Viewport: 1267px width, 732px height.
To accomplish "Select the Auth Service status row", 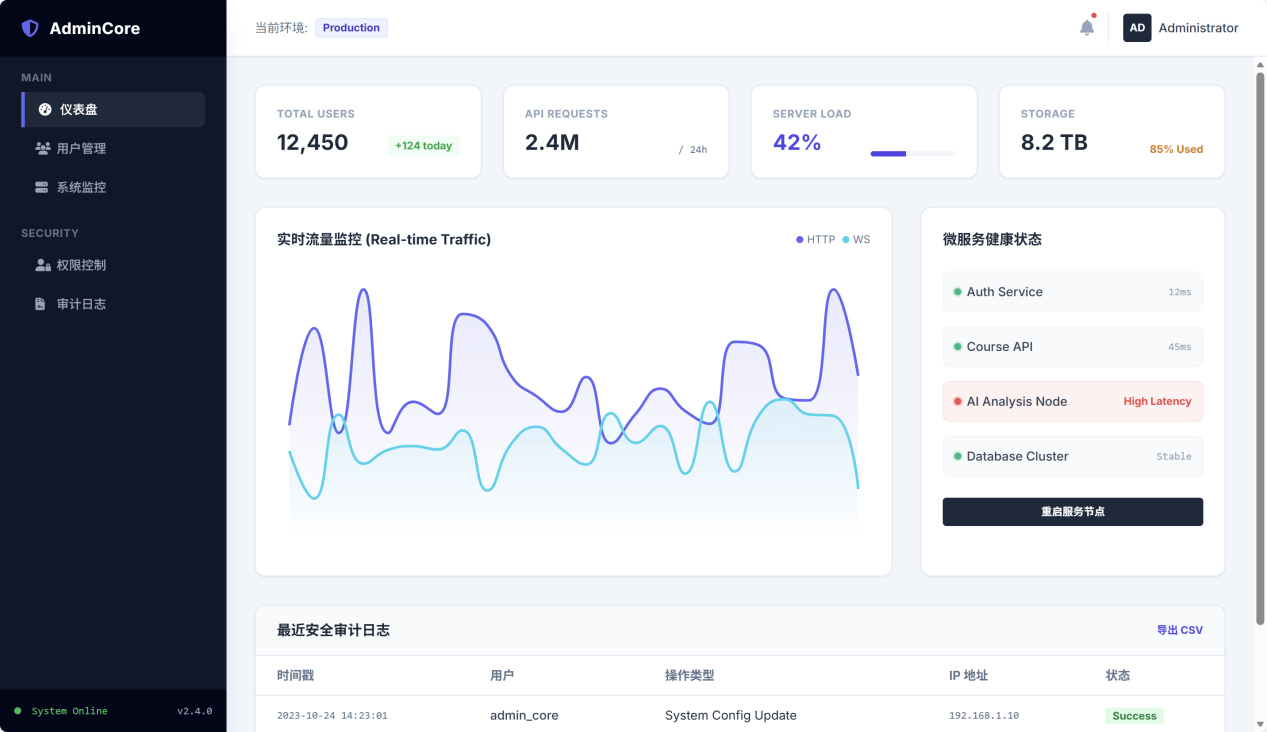I will pos(1072,292).
